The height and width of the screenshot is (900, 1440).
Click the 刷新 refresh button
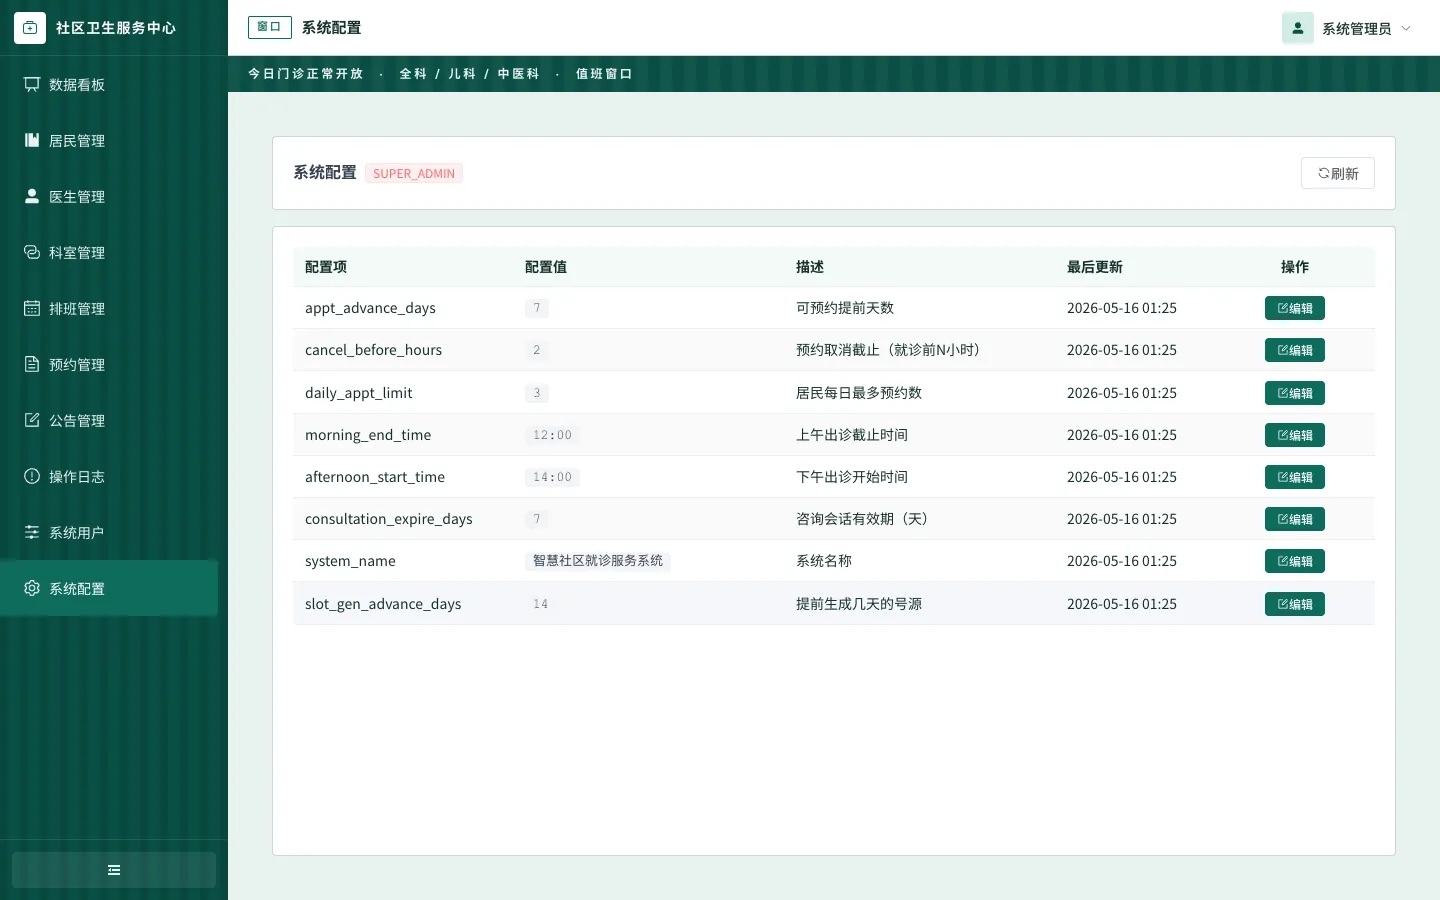[x=1338, y=173]
